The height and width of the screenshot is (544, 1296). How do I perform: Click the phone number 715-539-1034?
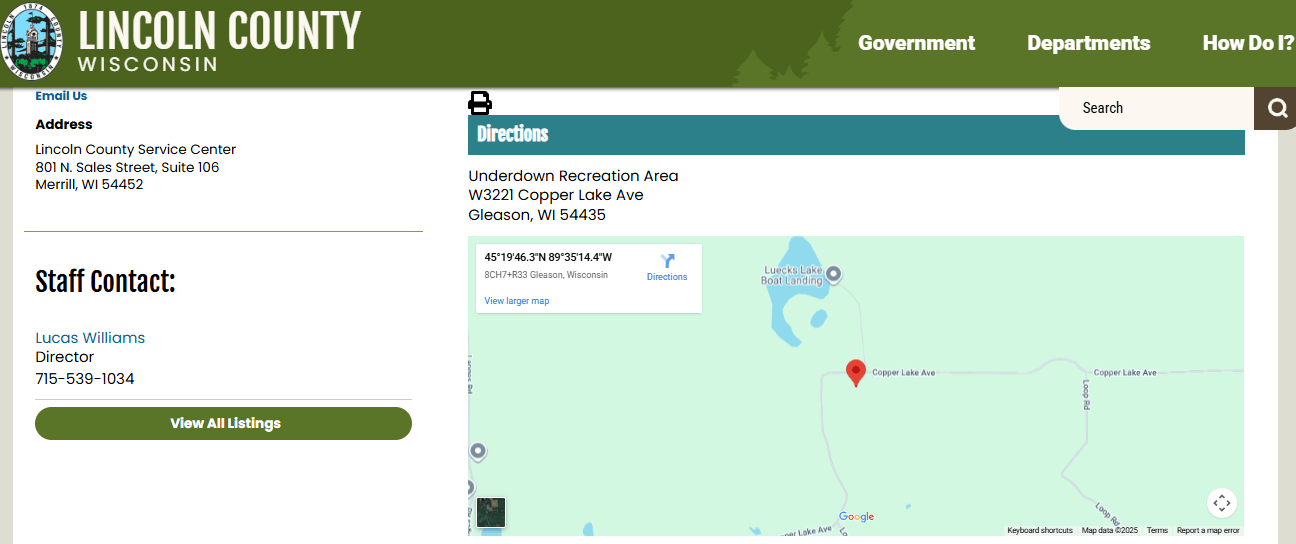tap(85, 379)
